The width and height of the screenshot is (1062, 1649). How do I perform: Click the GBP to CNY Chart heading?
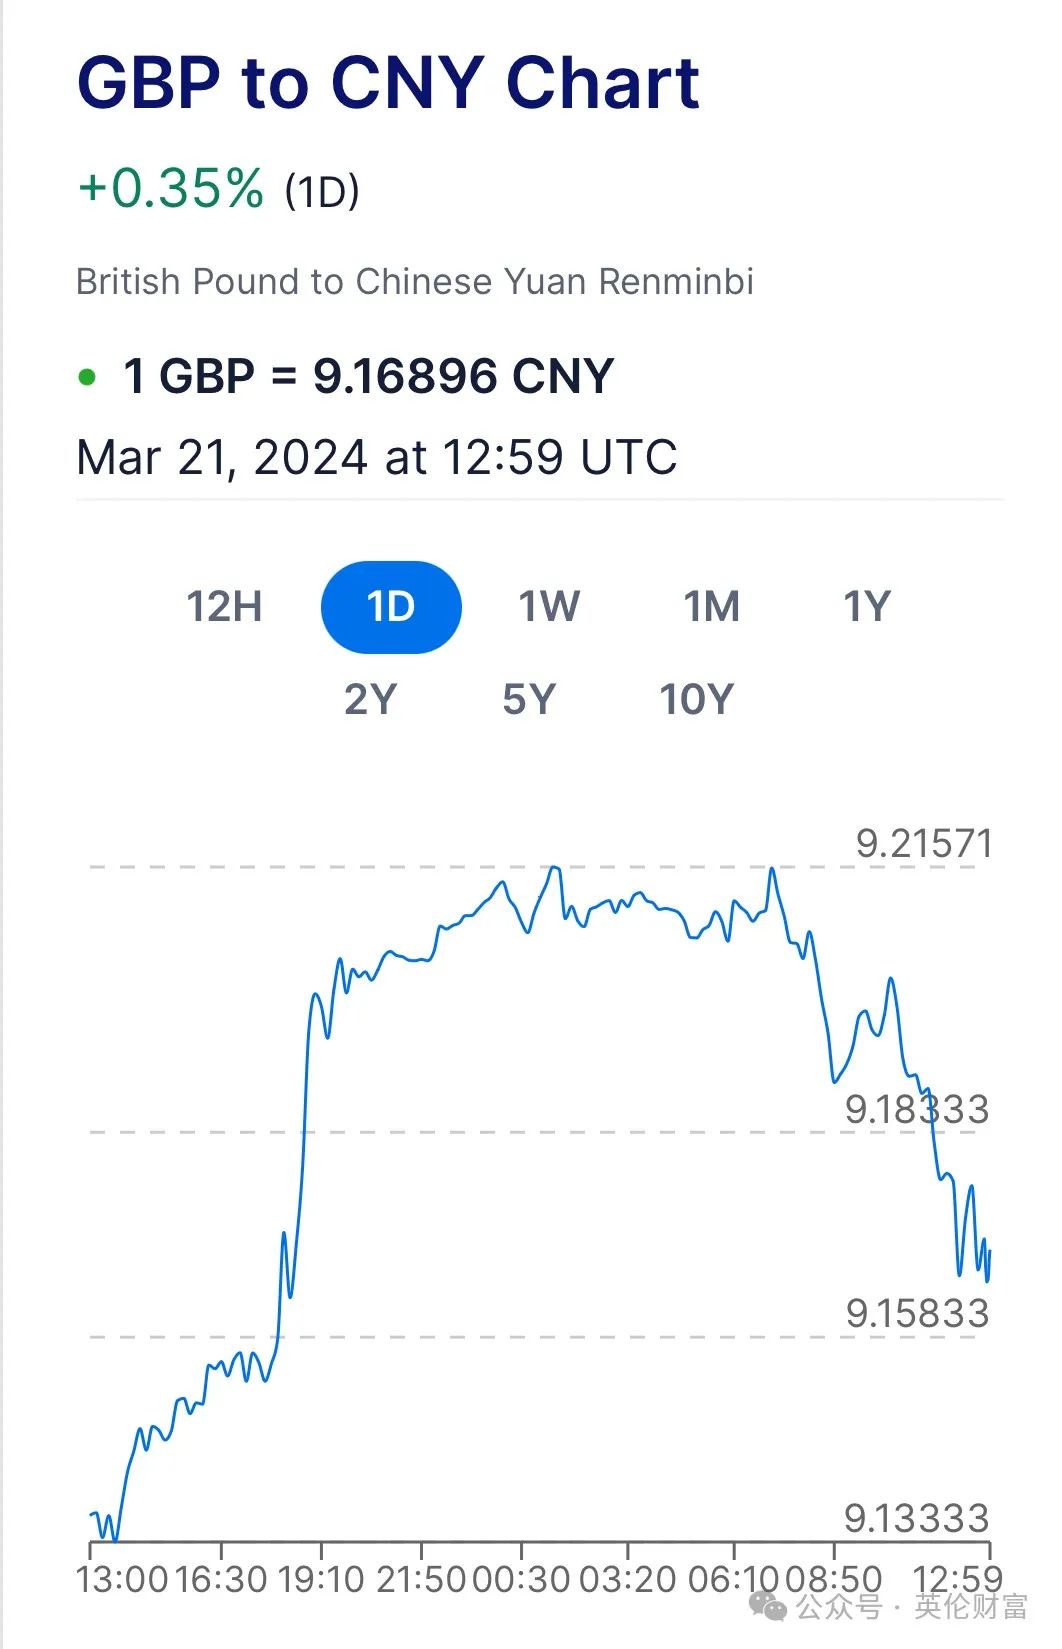point(388,82)
